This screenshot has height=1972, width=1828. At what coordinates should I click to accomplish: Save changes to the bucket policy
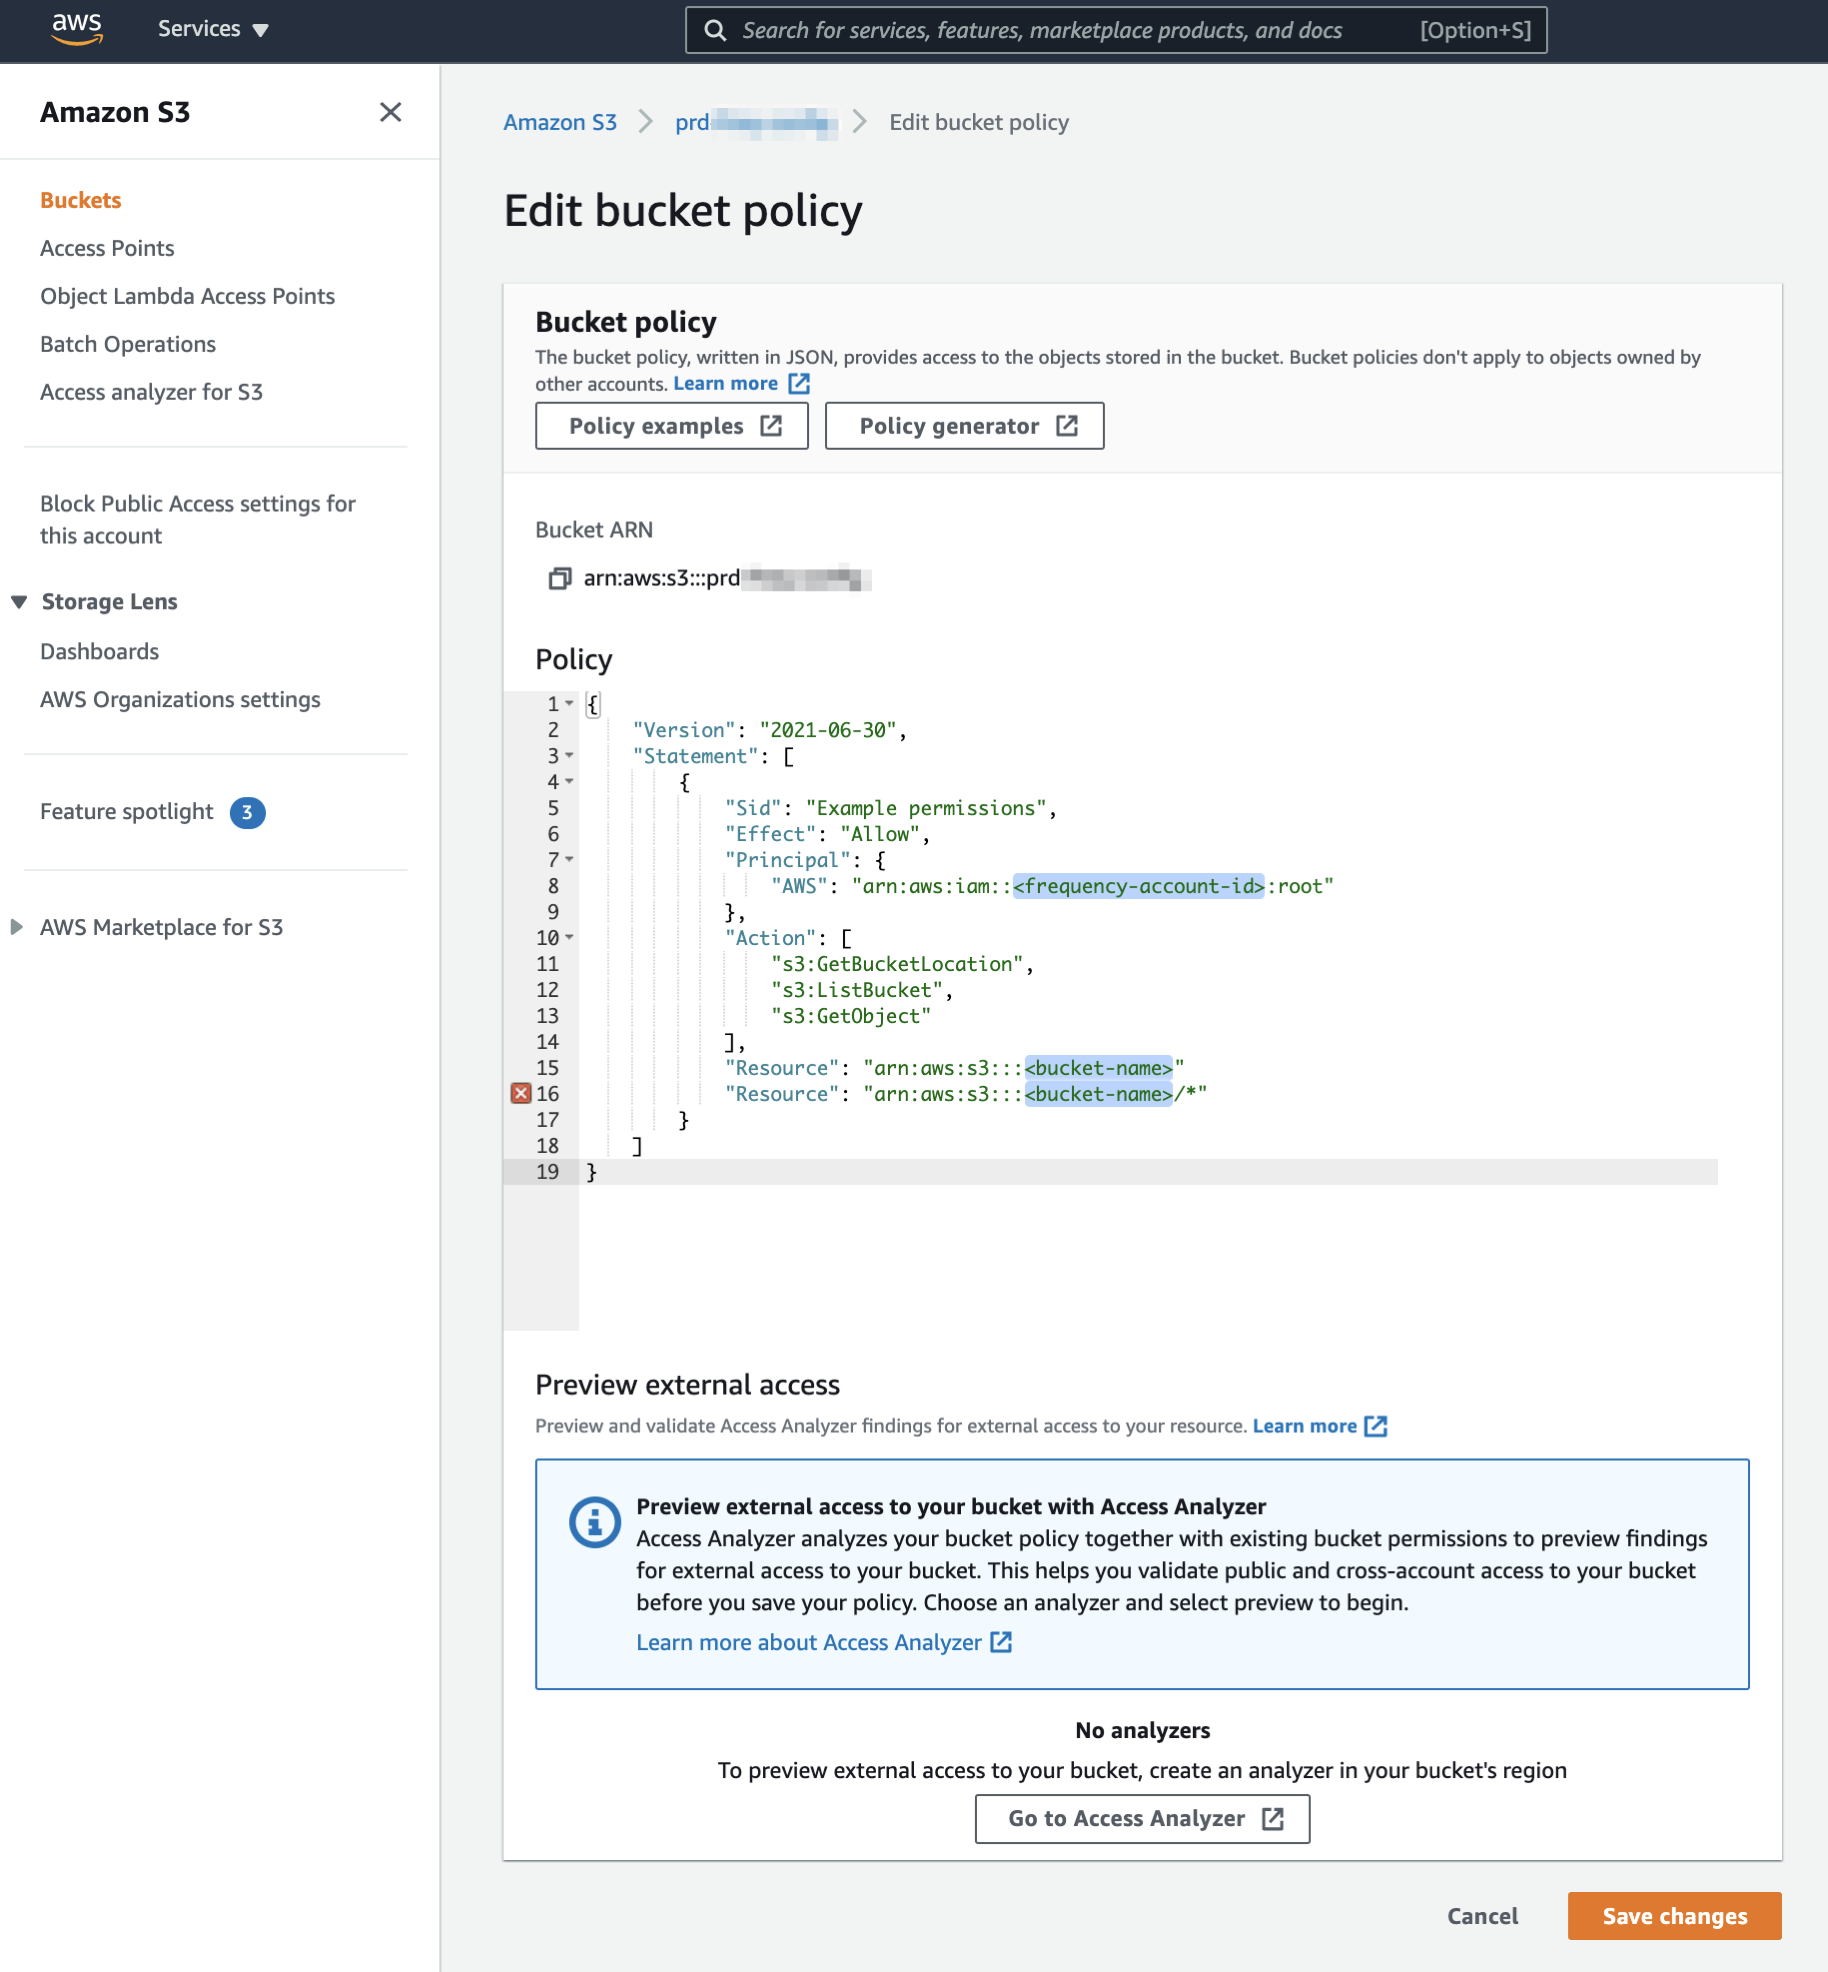1674,1916
